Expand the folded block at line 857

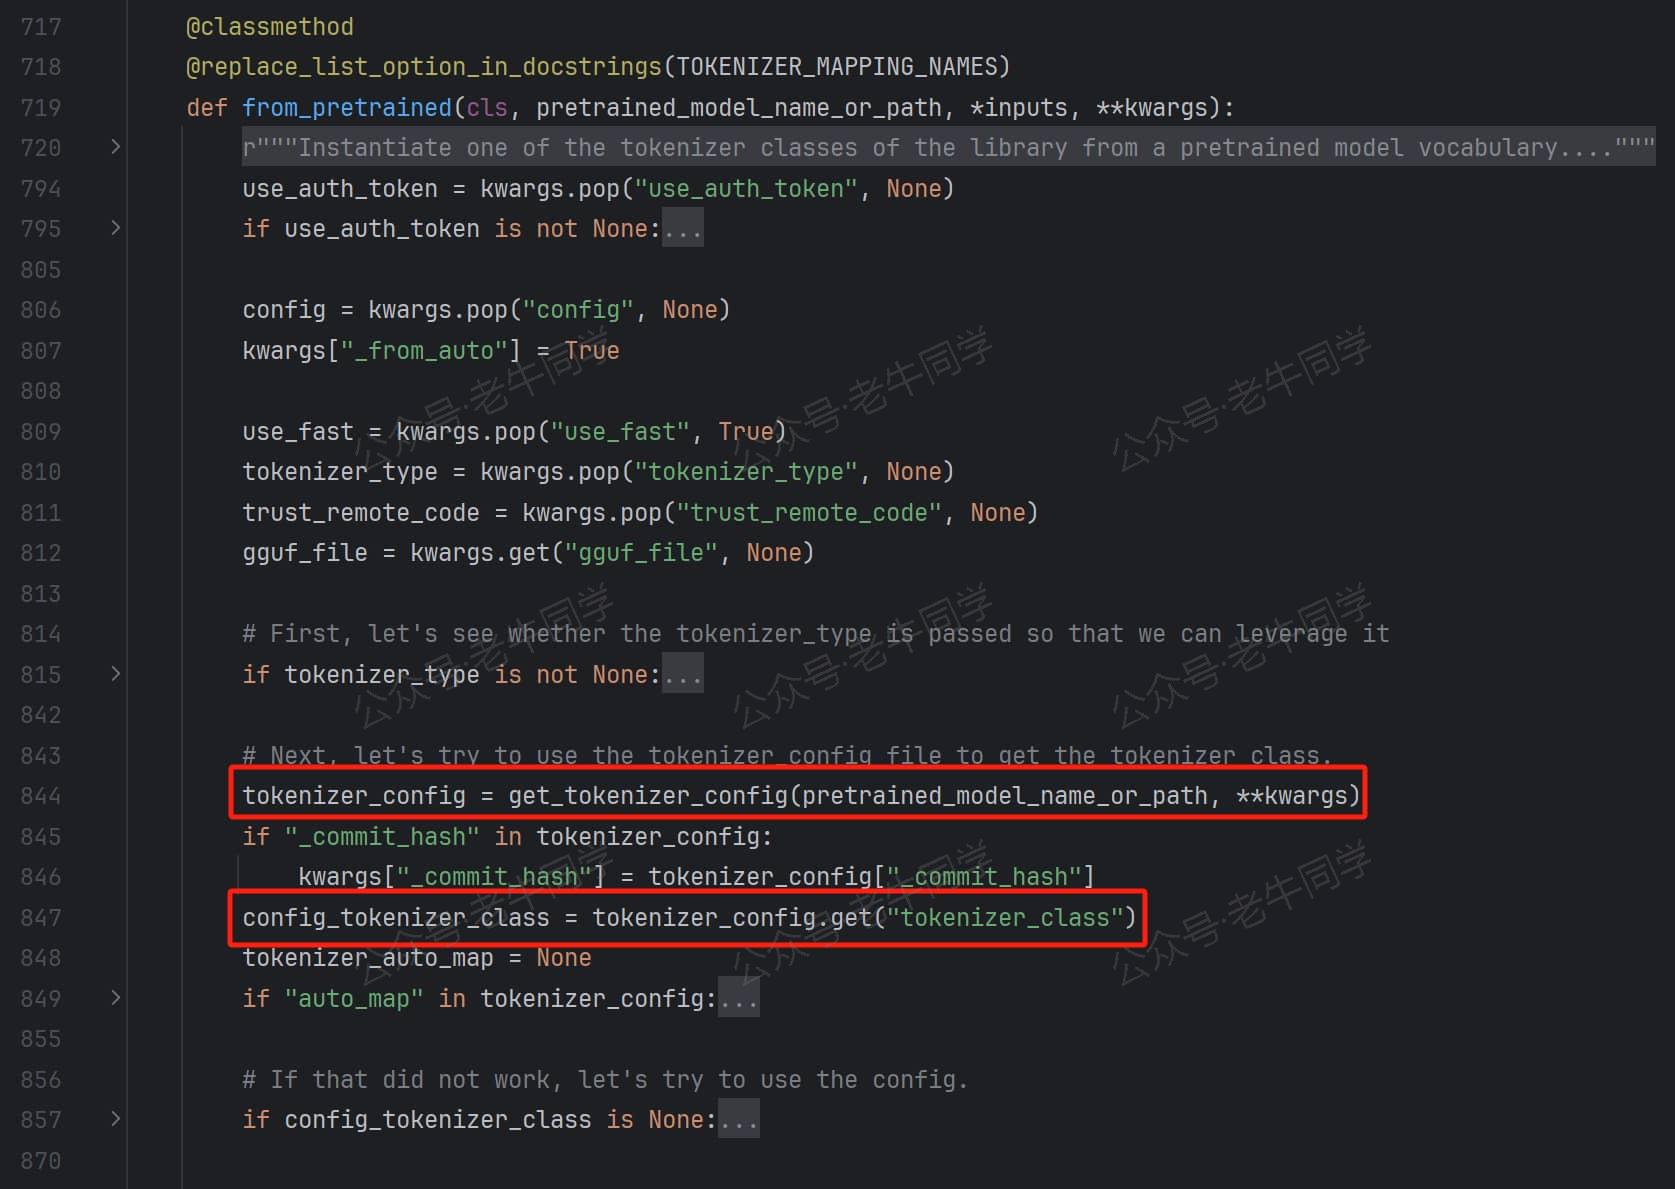tap(115, 1119)
